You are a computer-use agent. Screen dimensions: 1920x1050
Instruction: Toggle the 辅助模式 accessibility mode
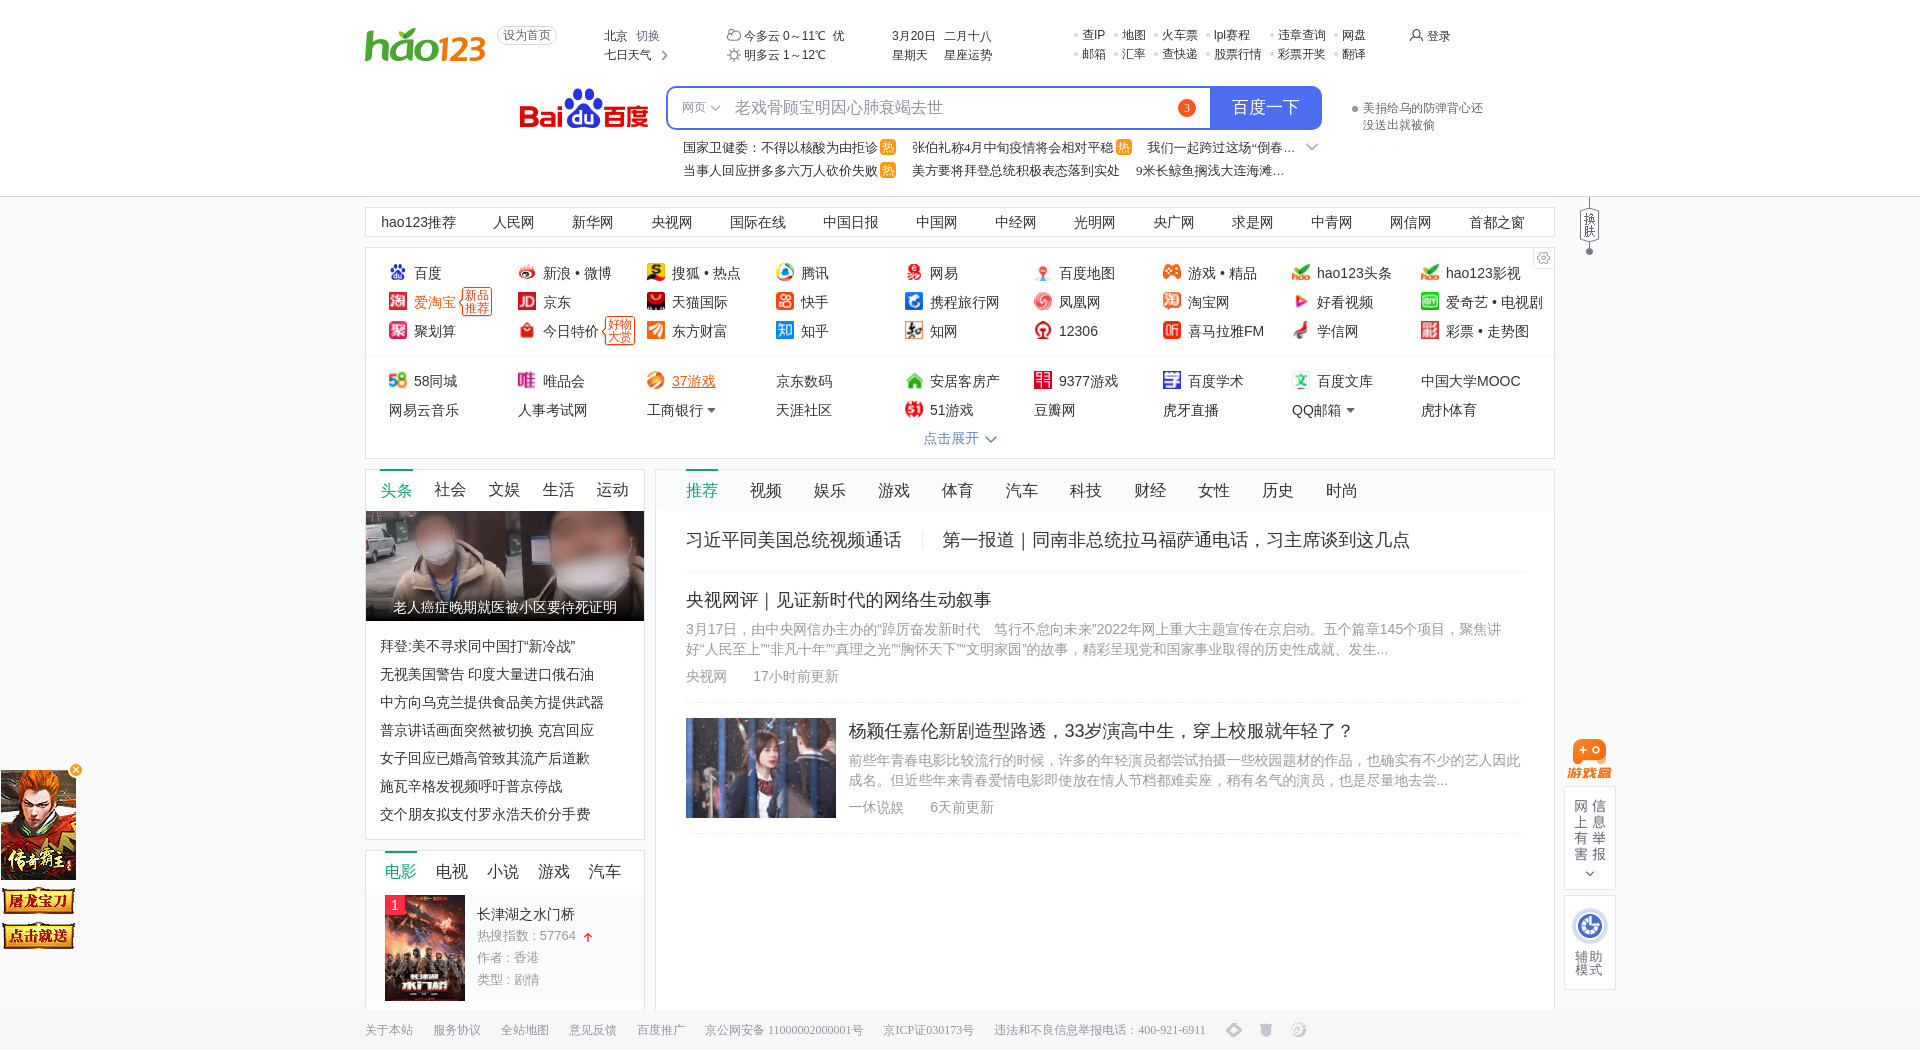[1589, 941]
